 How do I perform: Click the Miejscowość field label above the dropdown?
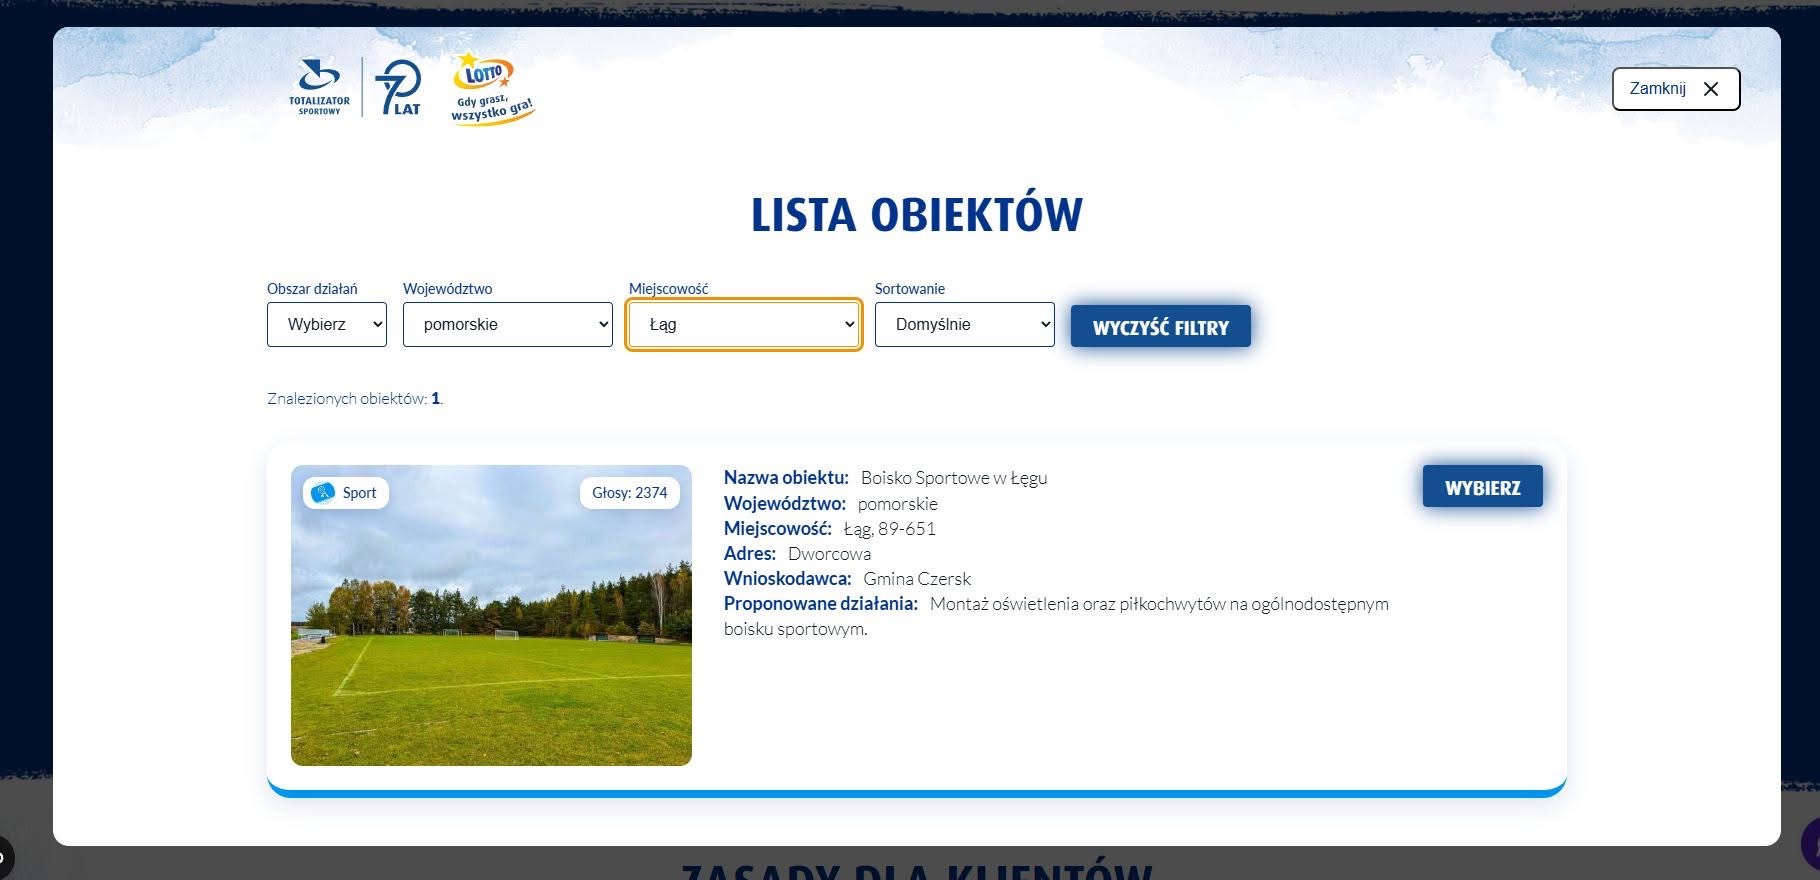[x=668, y=289]
